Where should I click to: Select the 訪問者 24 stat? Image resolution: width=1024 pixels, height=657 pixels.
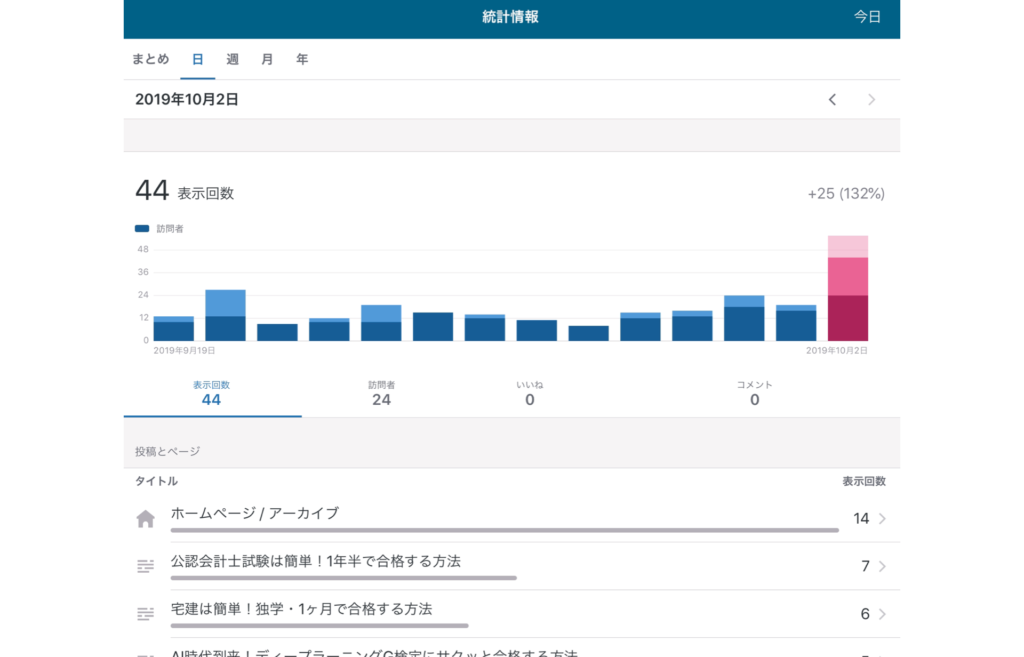381,393
